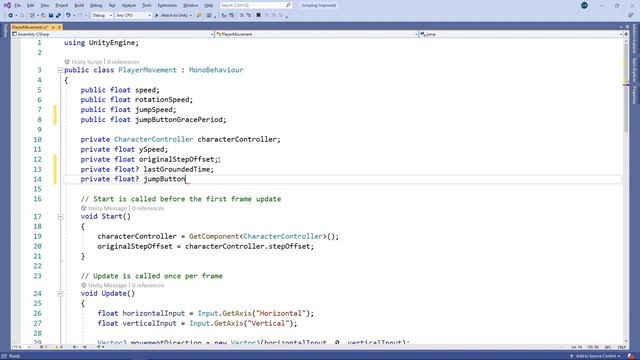Click the 'GetComponent' call on line 19
Image resolution: width=640 pixels, height=360 pixels.
(213, 236)
